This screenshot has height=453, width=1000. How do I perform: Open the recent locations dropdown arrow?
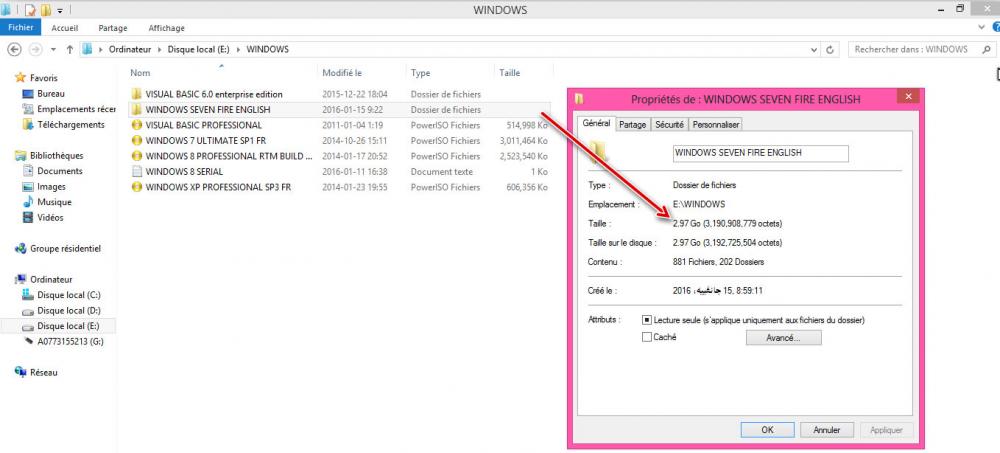pos(54,49)
